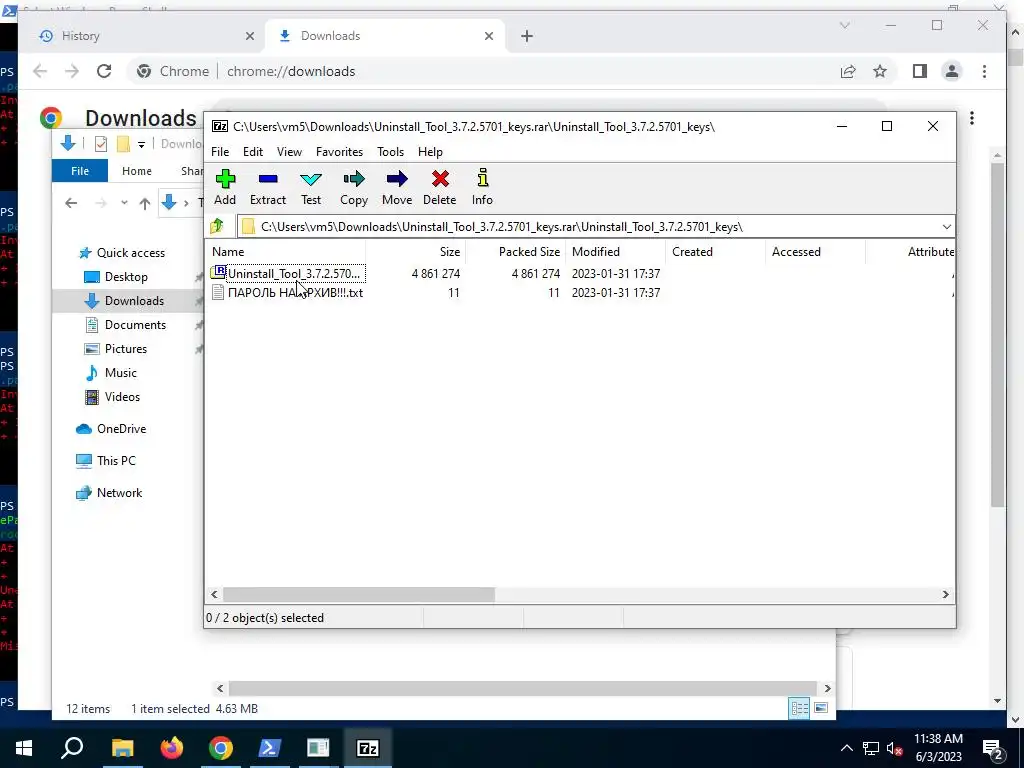The width and height of the screenshot is (1024, 768).
Task: Click the 7-Zip path input field
Action: click(x=588, y=227)
